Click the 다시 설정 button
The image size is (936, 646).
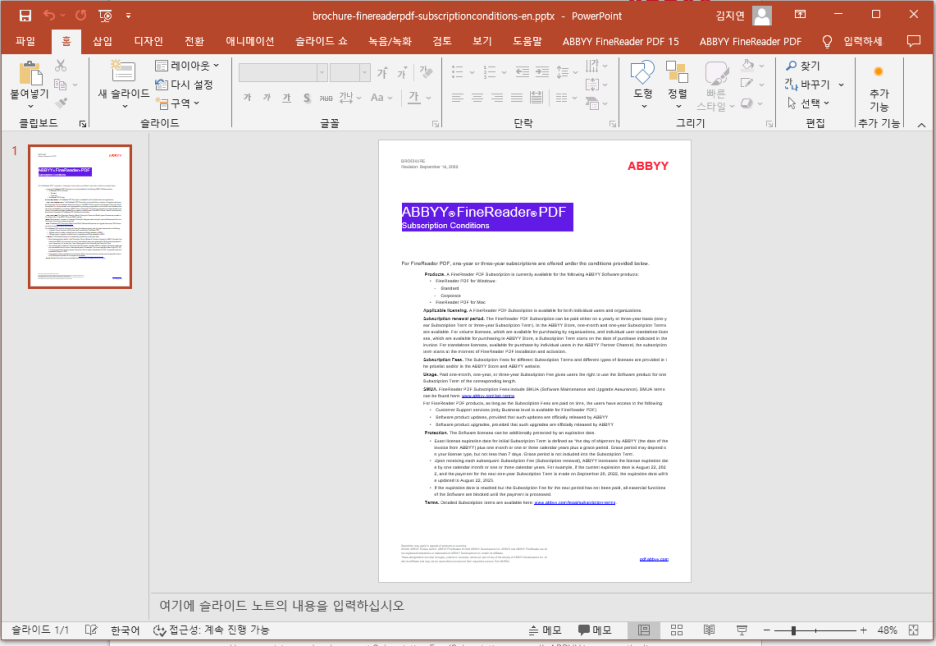click(184, 84)
